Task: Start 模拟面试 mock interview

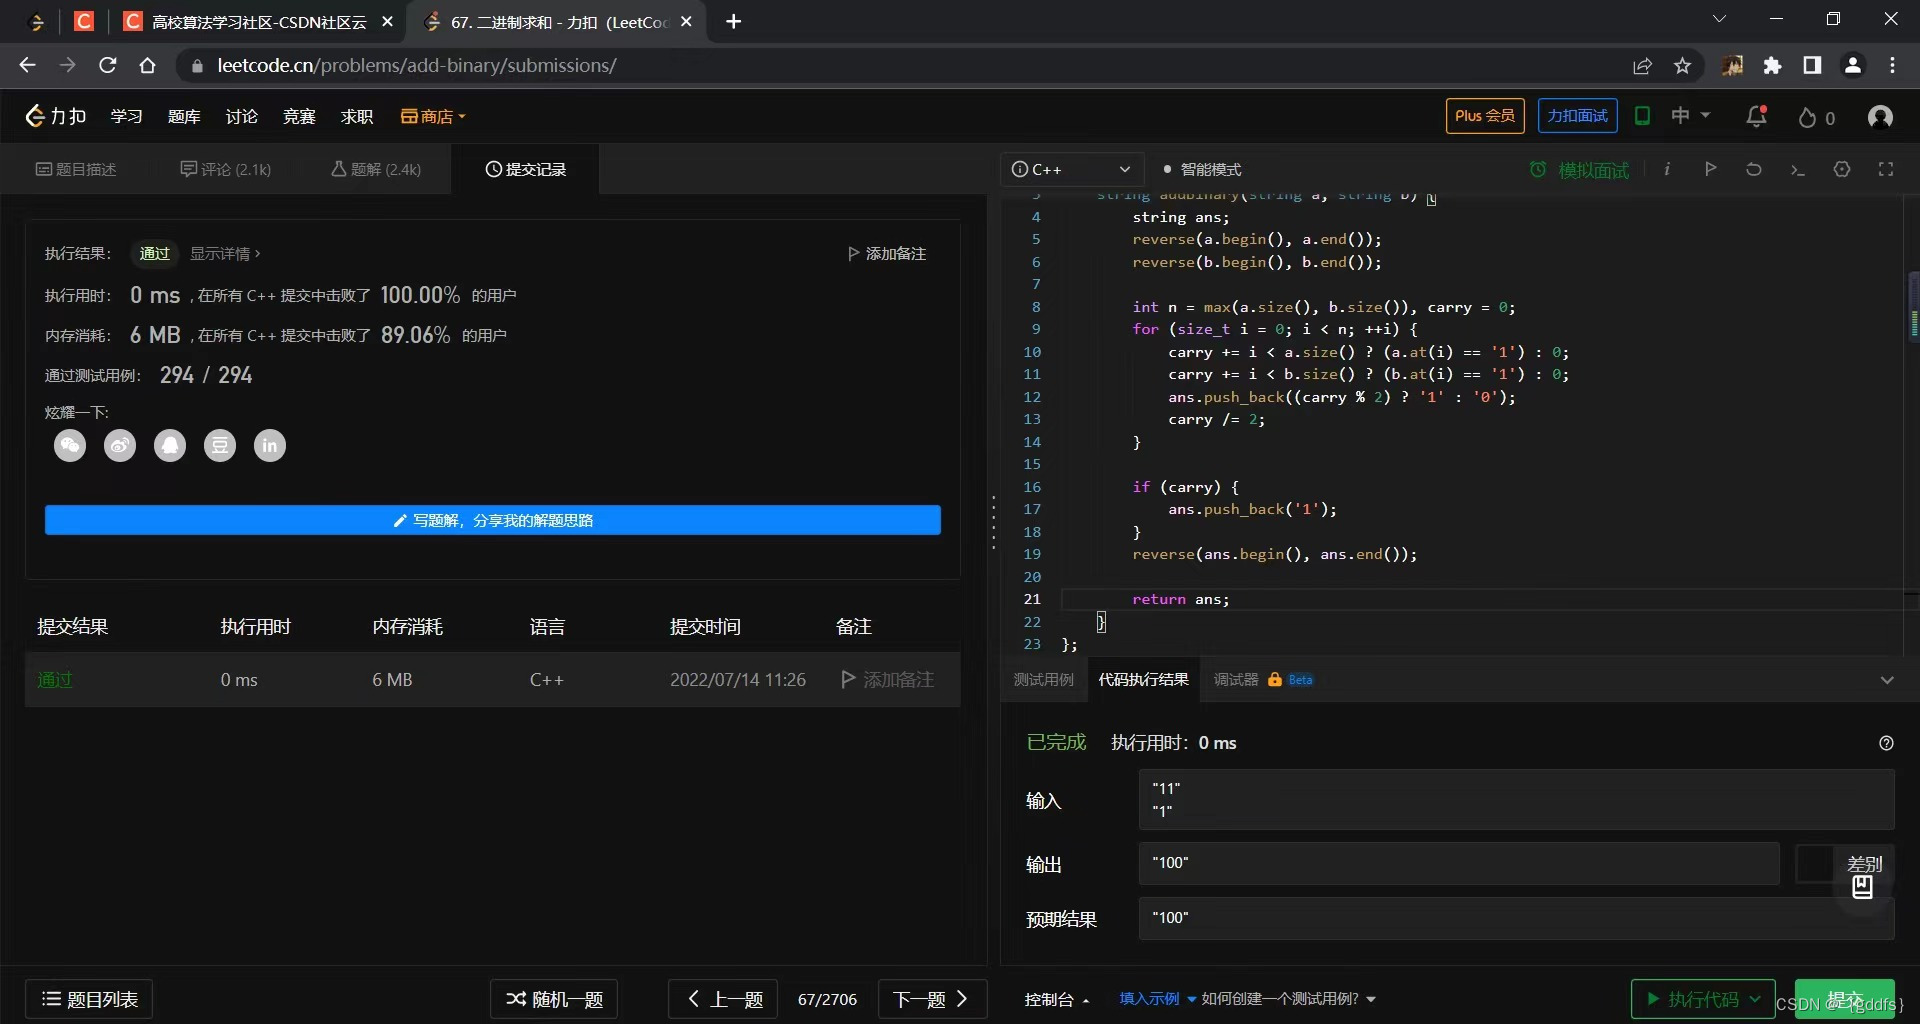Action: coord(1580,170)
